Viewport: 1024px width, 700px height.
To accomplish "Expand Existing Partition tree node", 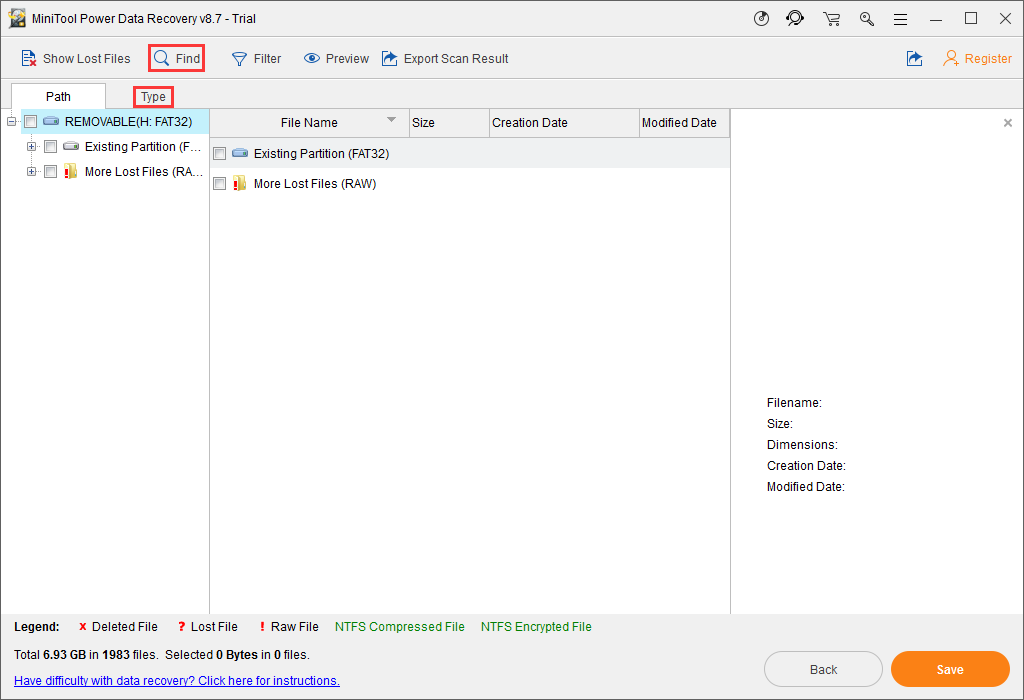I will [x=31, y=147].
